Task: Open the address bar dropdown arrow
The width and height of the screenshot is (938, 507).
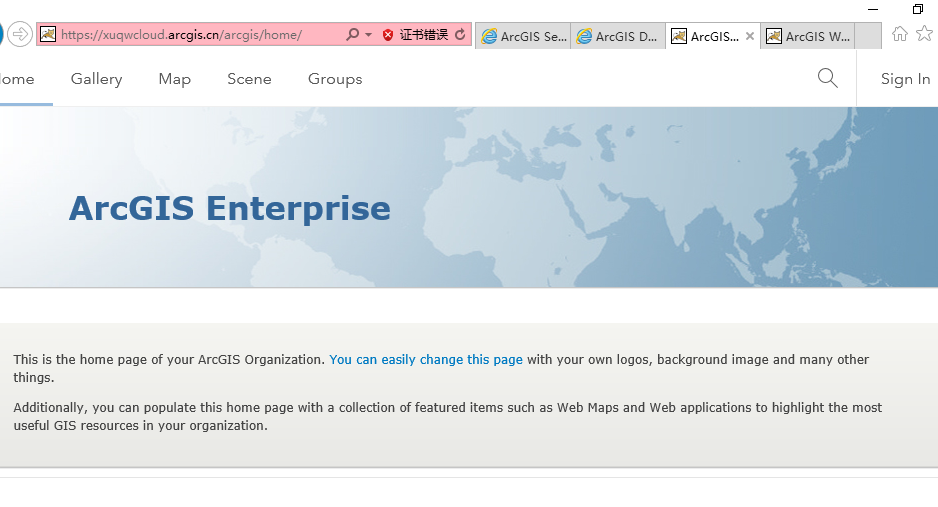Action: coord(368,35)
